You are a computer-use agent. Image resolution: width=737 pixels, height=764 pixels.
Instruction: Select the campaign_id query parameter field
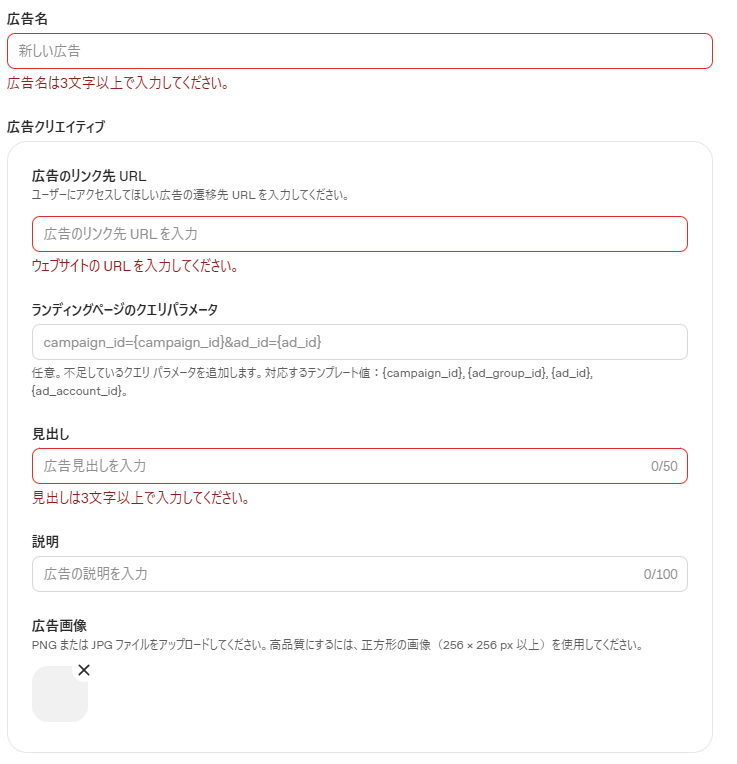click(360, 342)
